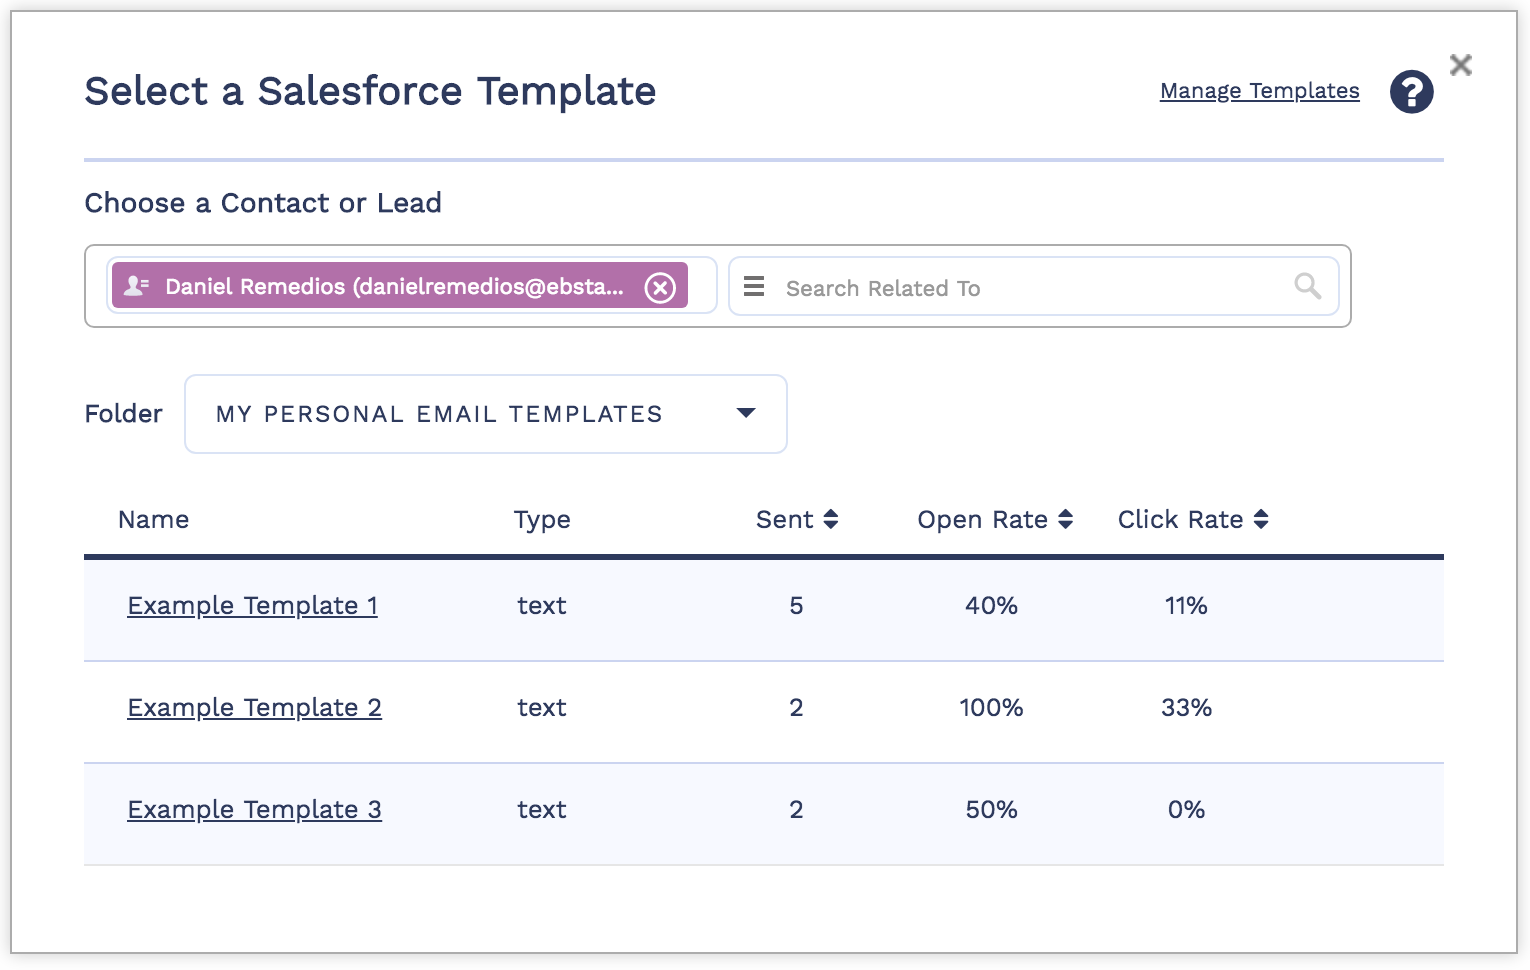Click the contact person icon in chip
Viewport: 1530px width, 970px height.
tap(136, 287)
